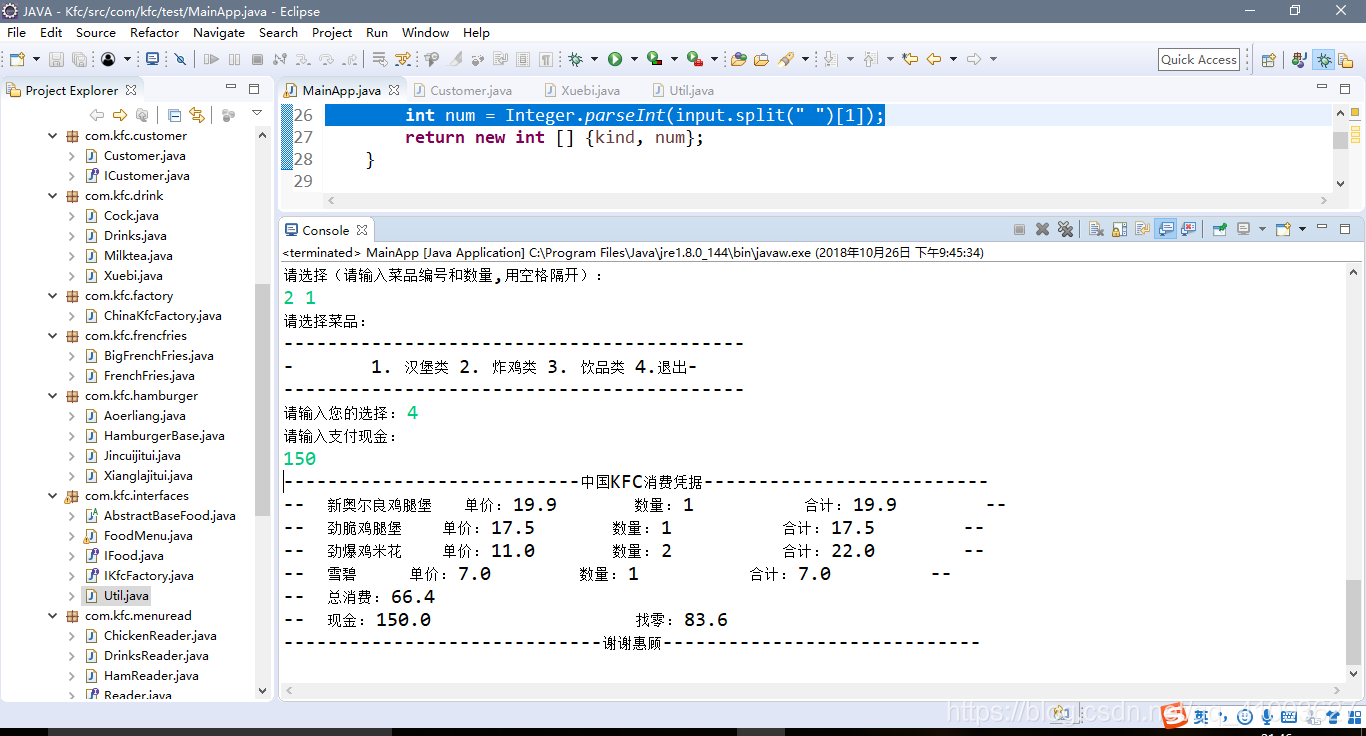1366x736 pixels.
Task: Toggle Block Selection Mode icon
Action: [x=523, y=59]
